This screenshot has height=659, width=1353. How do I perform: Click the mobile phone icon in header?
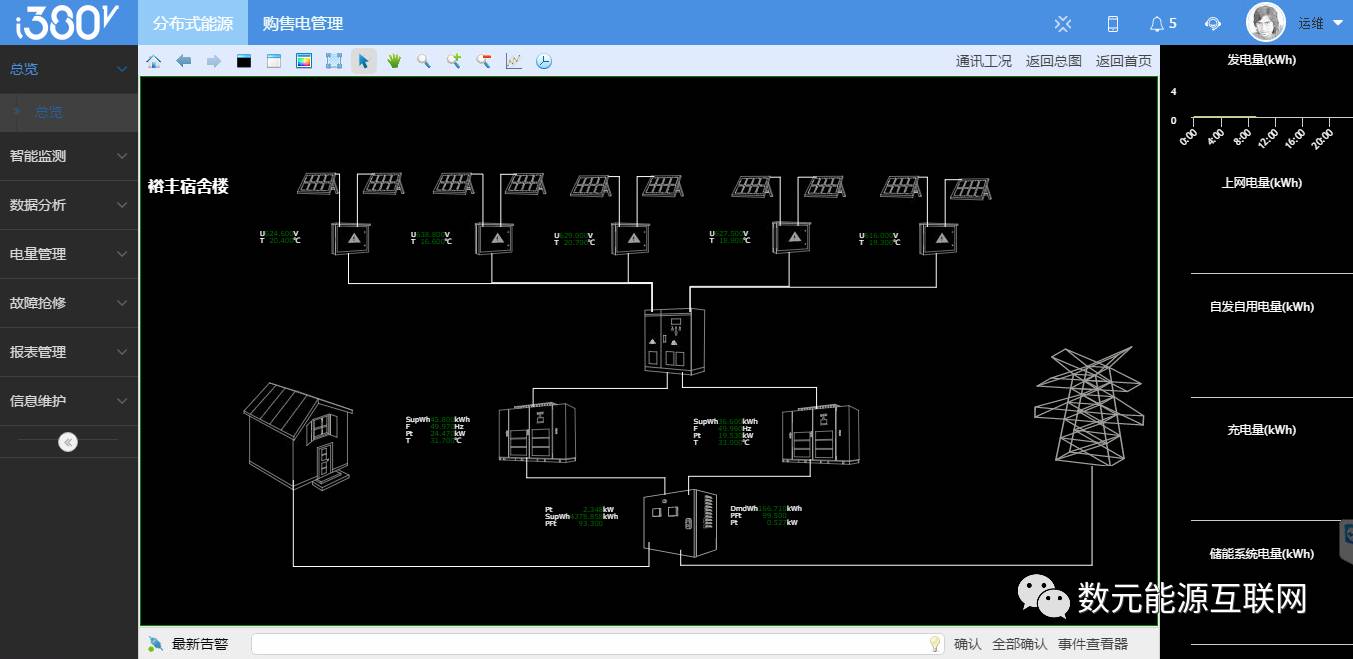click(1113, 23)
